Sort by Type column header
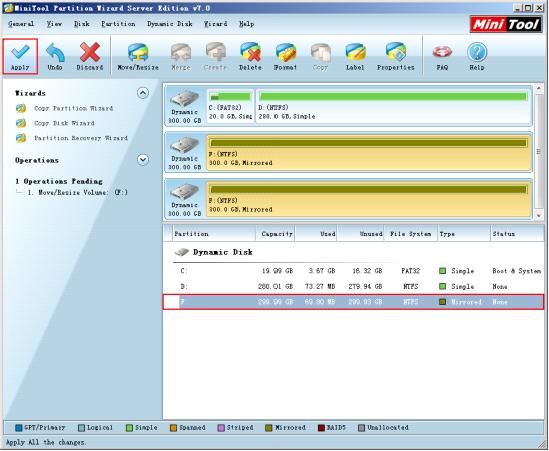The image size is (549, 451). click(464, 234)
